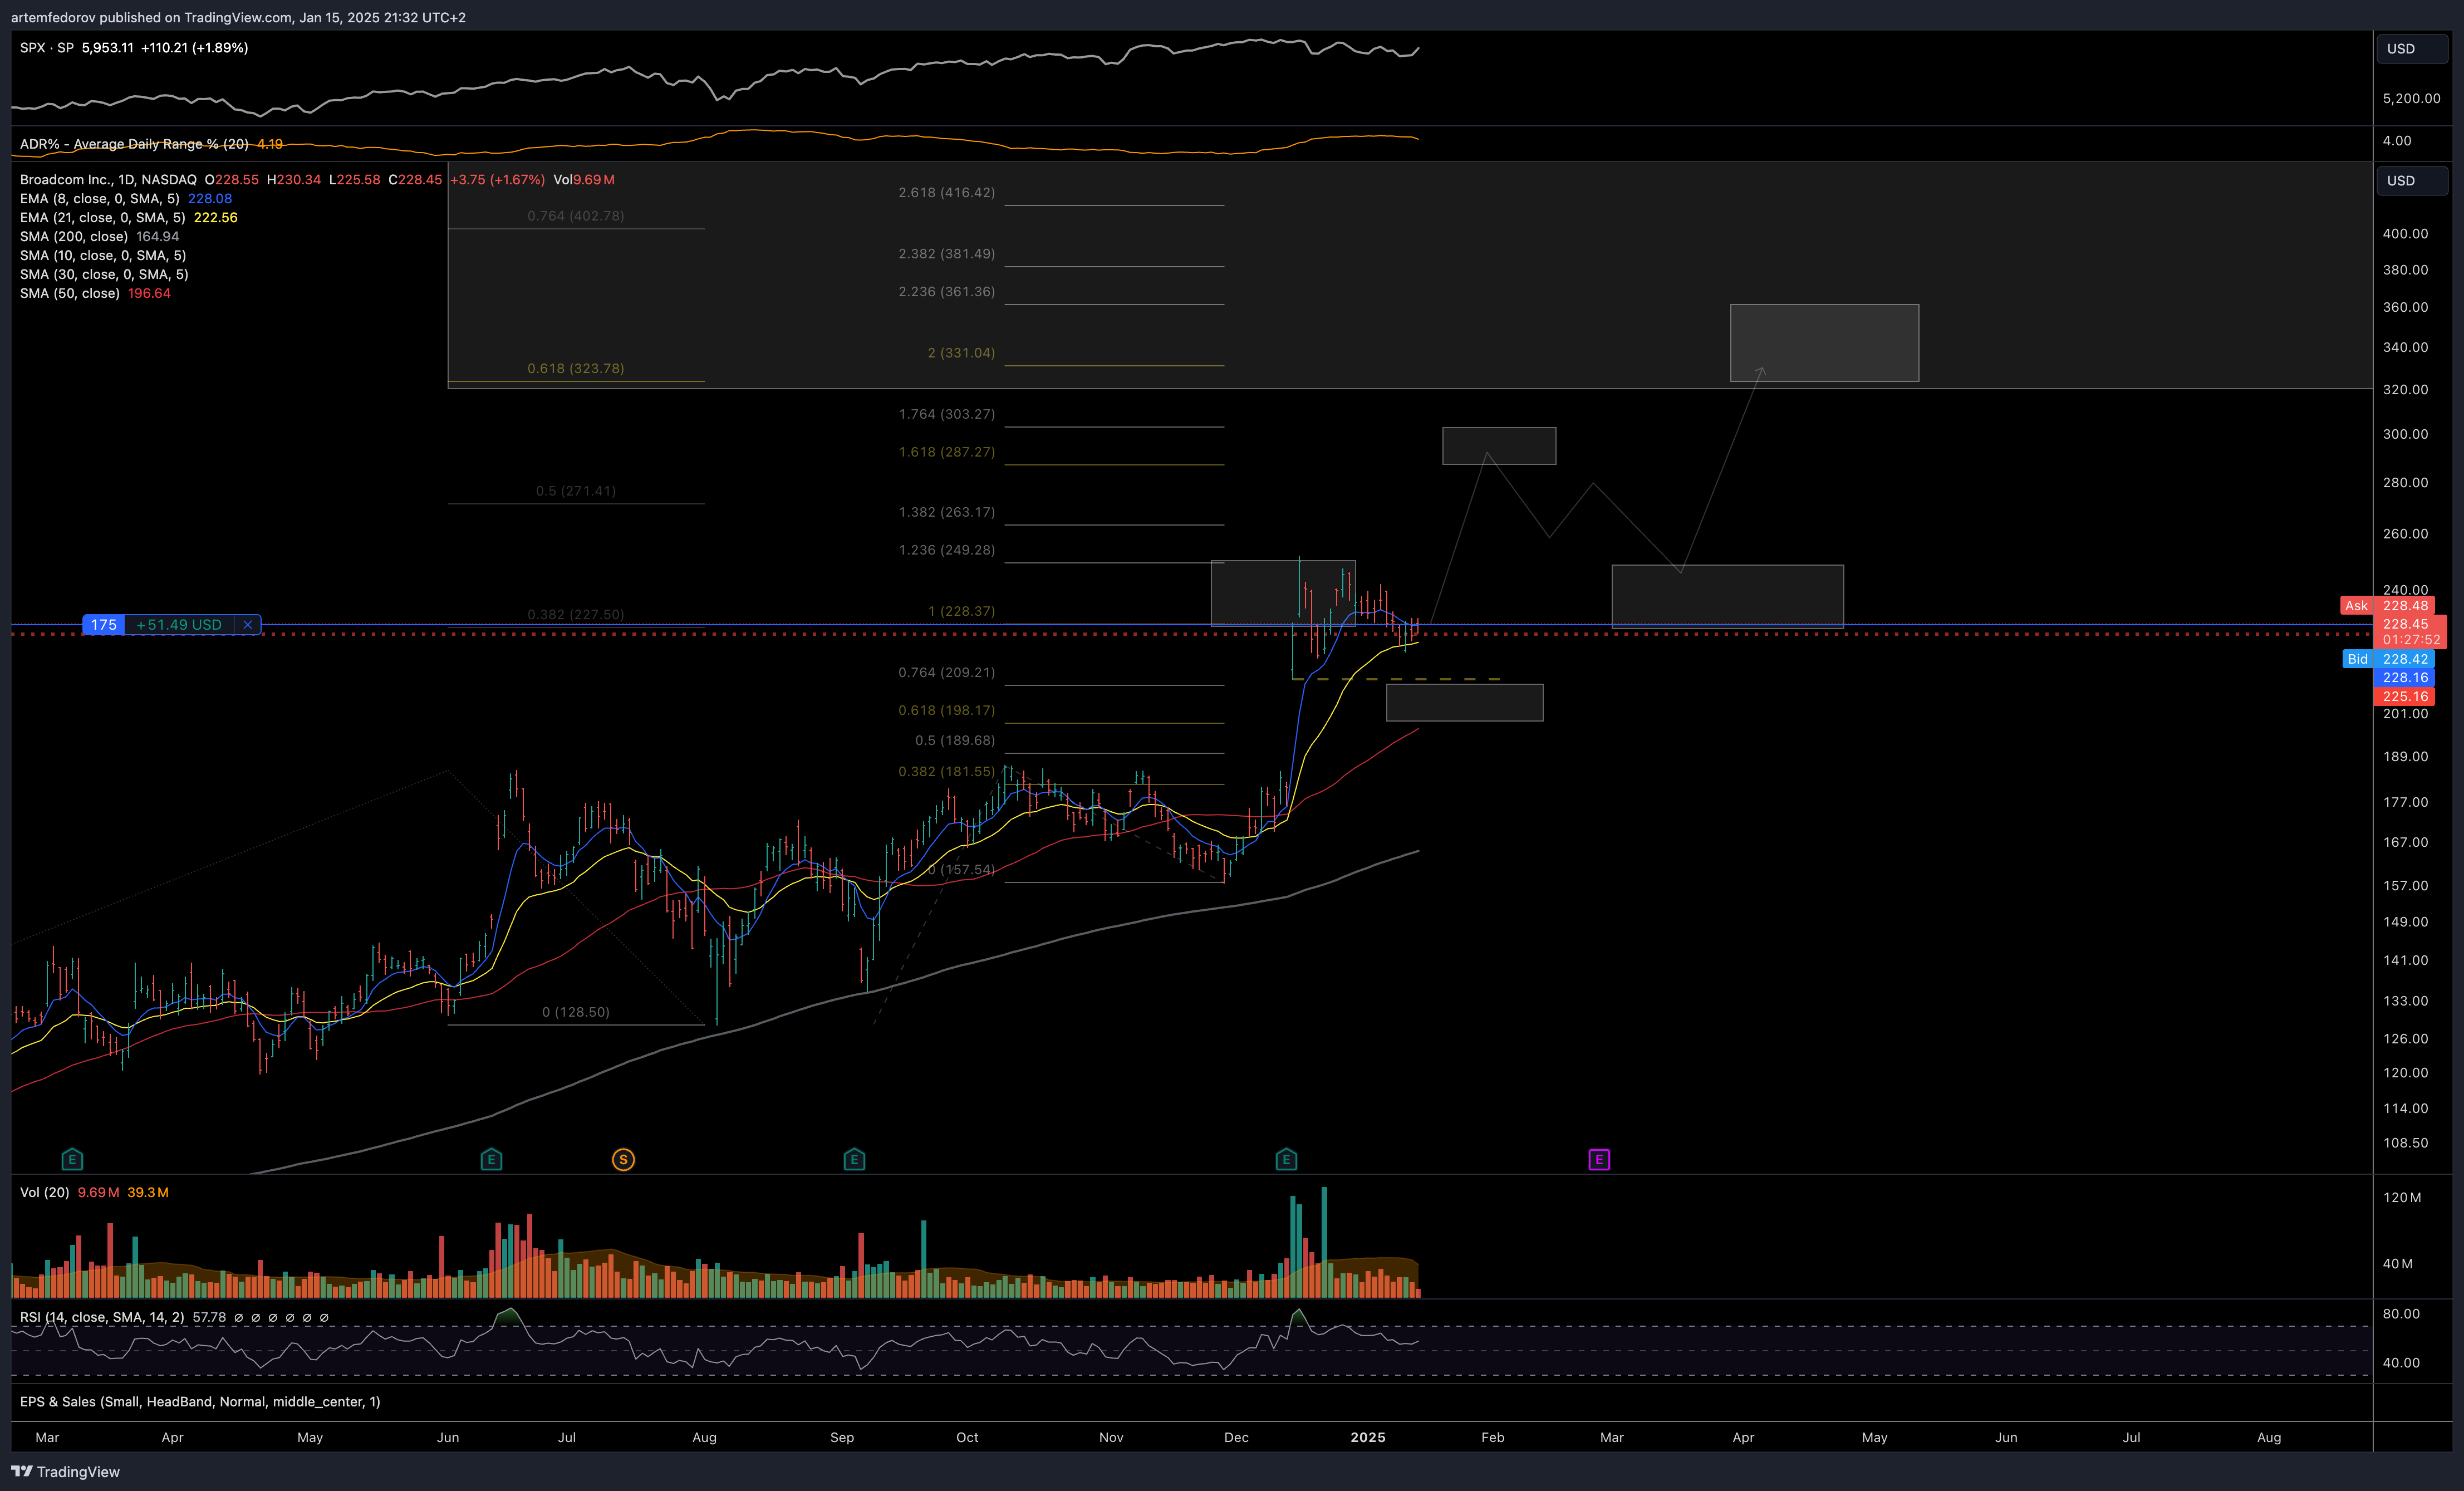The height and width of the screenshot is (1491, 2464).
Task: Select the ADR% Average Daily Range indicator legend
Action: 134,144
